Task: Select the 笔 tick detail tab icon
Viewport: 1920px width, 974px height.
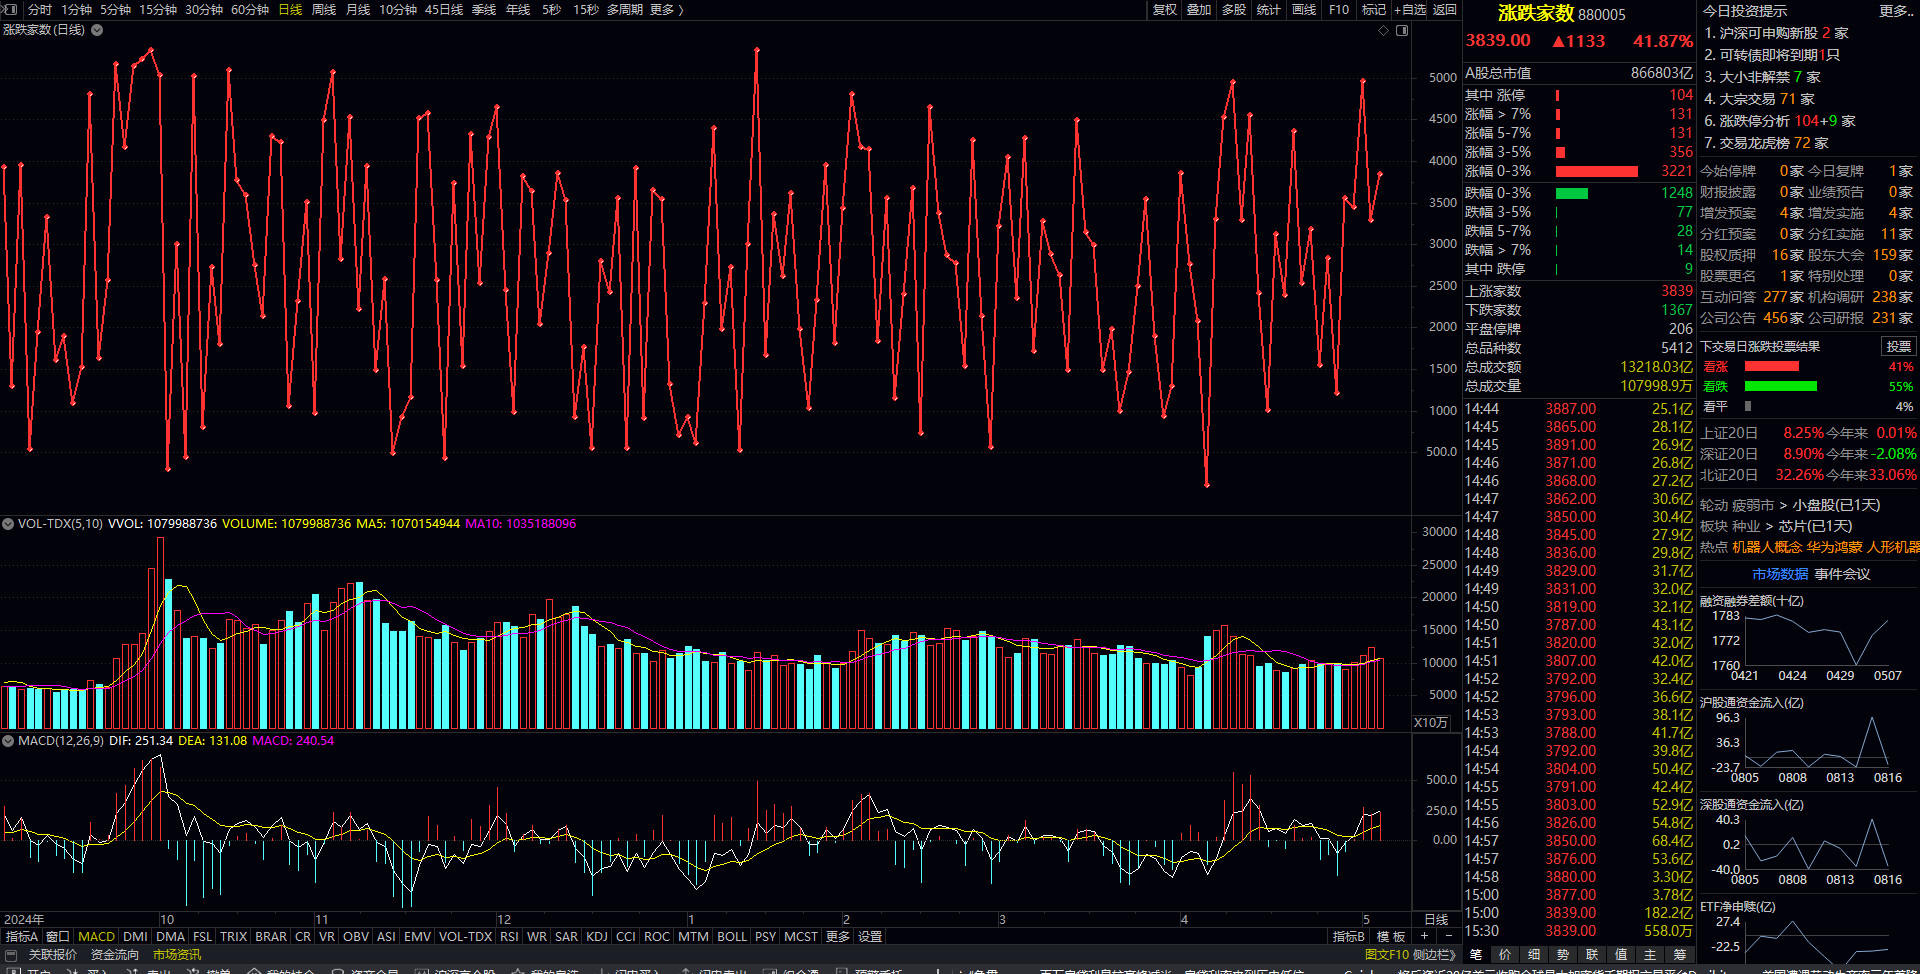Action: click(1476, 955)
